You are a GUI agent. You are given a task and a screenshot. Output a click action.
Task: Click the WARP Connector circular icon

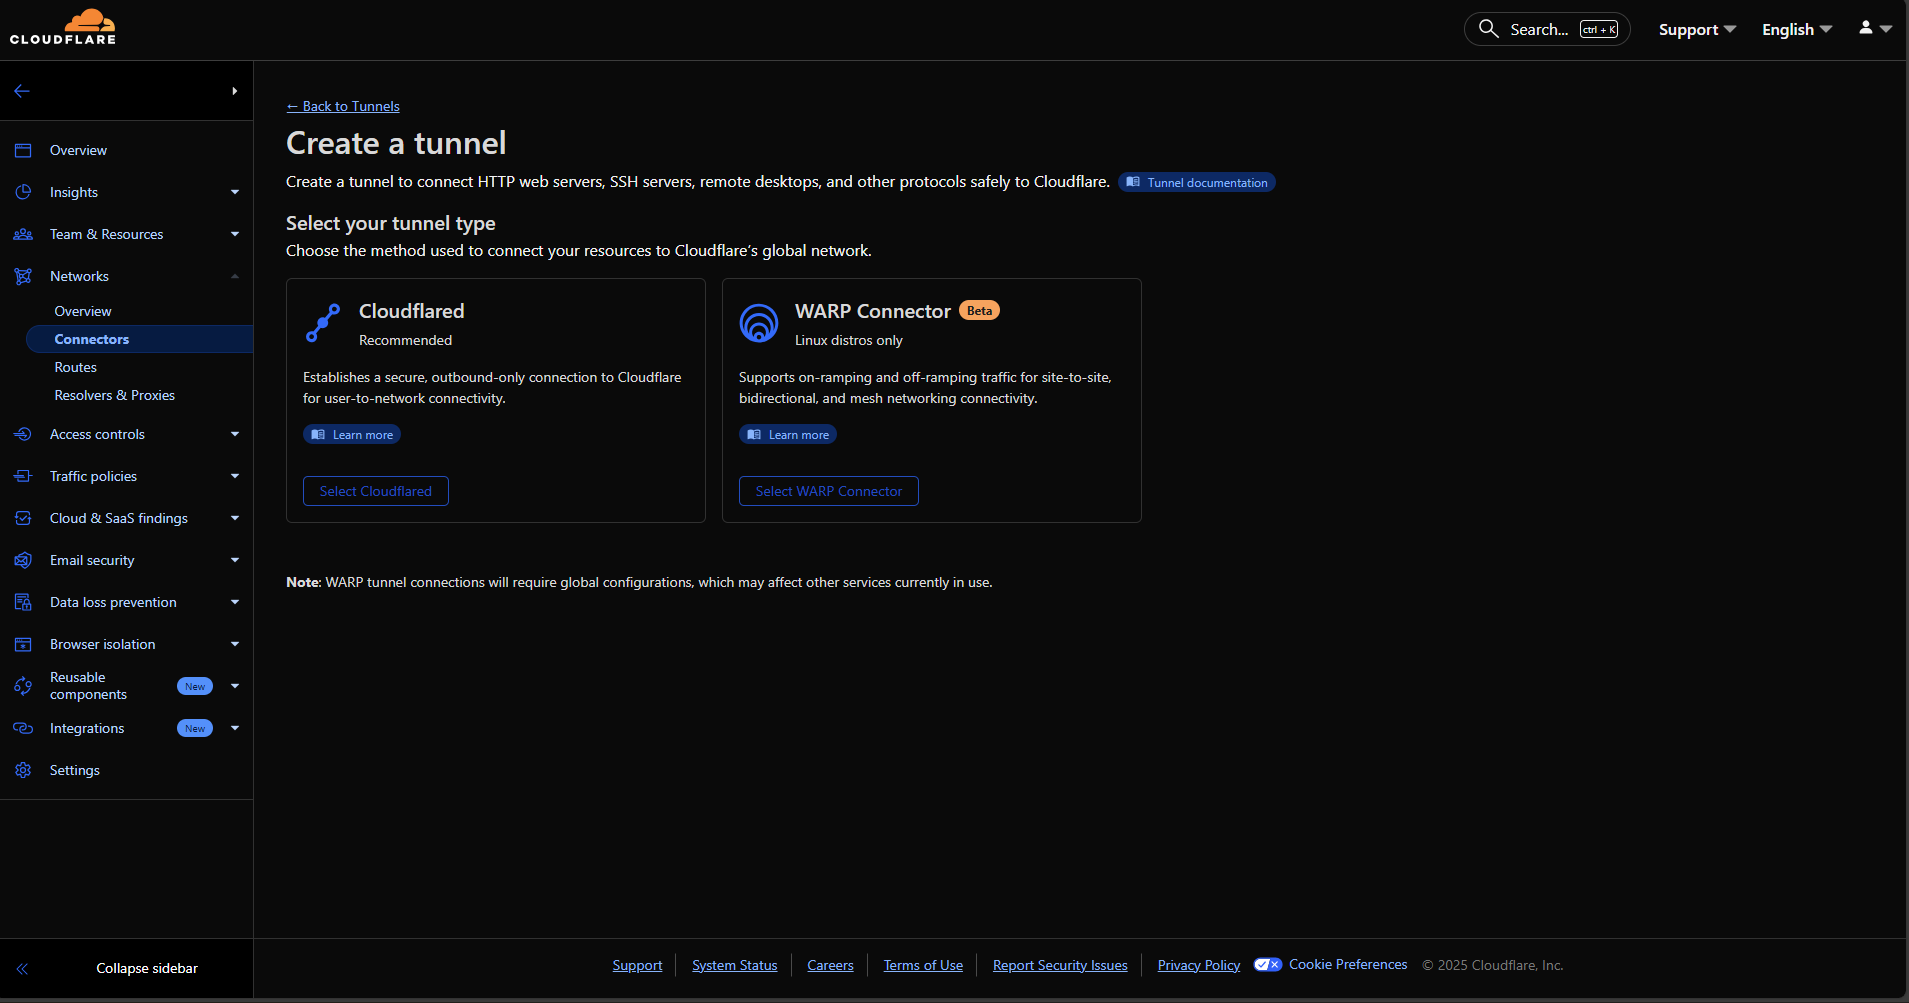759,323
